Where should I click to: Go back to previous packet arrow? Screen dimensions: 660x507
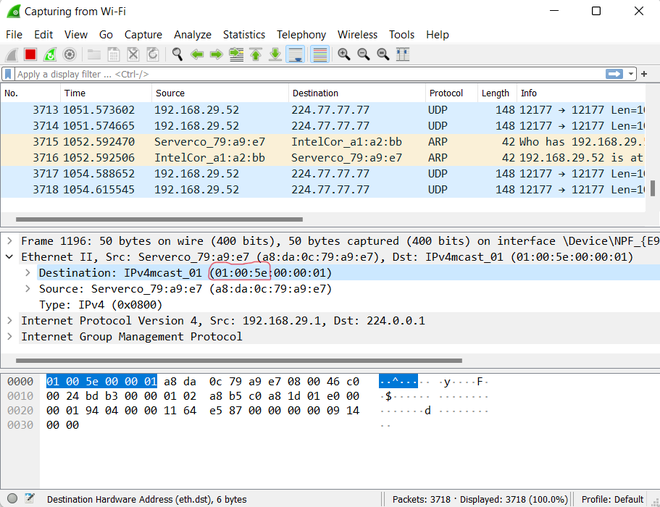(x=197, y=55)
